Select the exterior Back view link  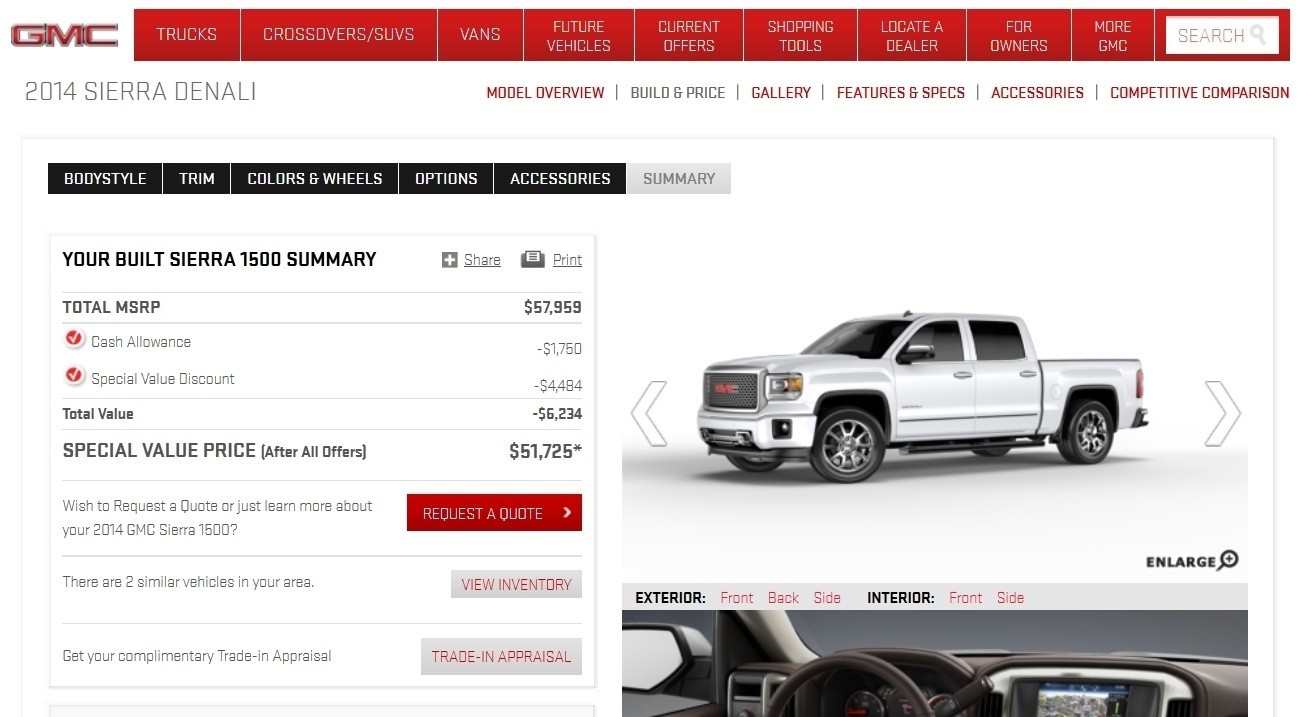(x=783, y=598)
